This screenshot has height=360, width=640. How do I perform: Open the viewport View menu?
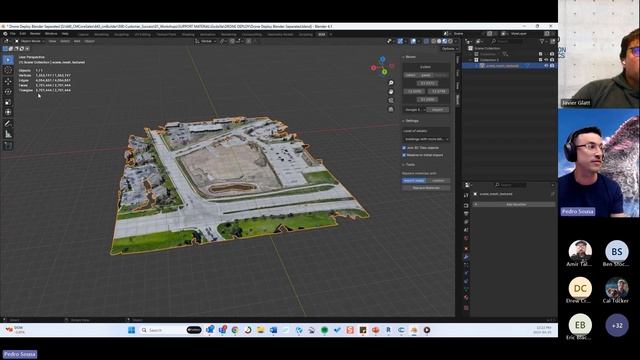52,41
